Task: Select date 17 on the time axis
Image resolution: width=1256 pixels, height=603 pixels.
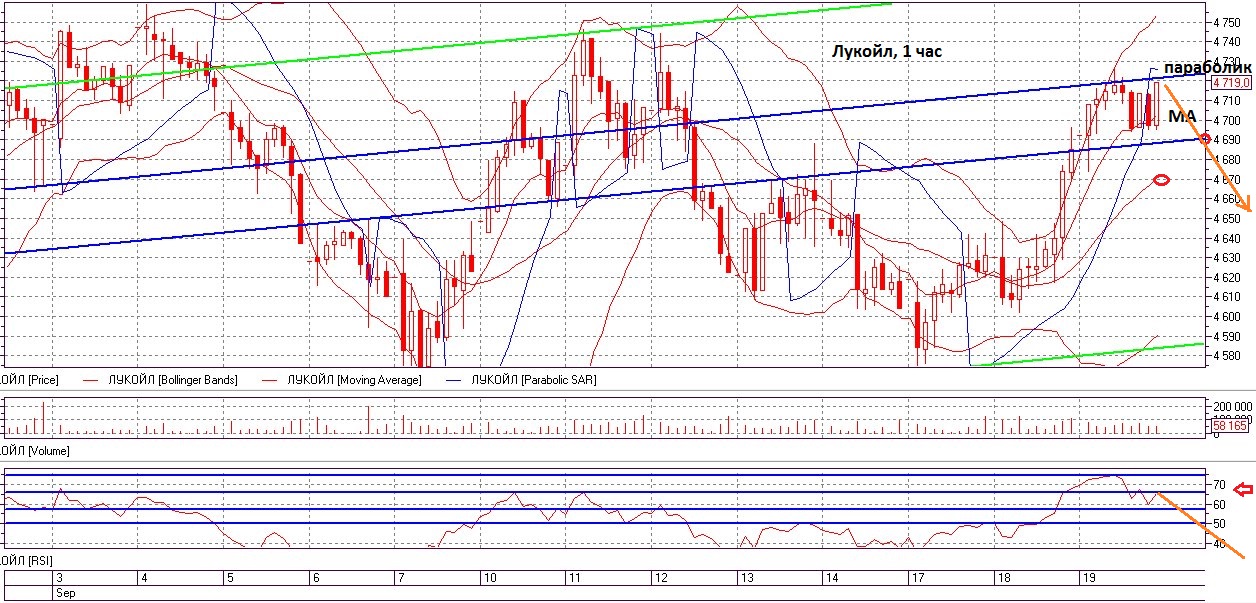Action: pyautogui.click(x=917, y=579)
